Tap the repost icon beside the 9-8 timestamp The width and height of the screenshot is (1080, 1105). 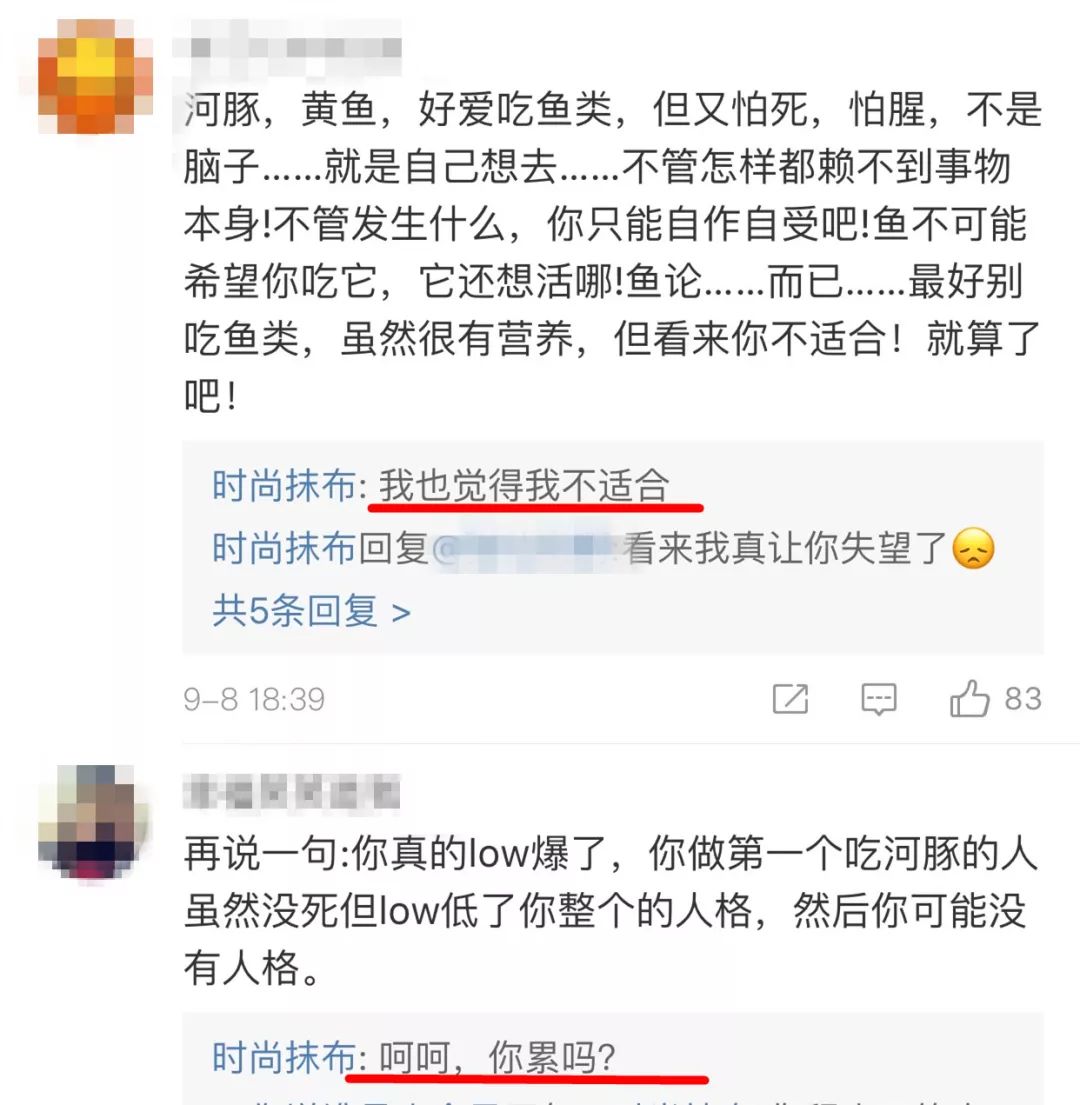790,698
